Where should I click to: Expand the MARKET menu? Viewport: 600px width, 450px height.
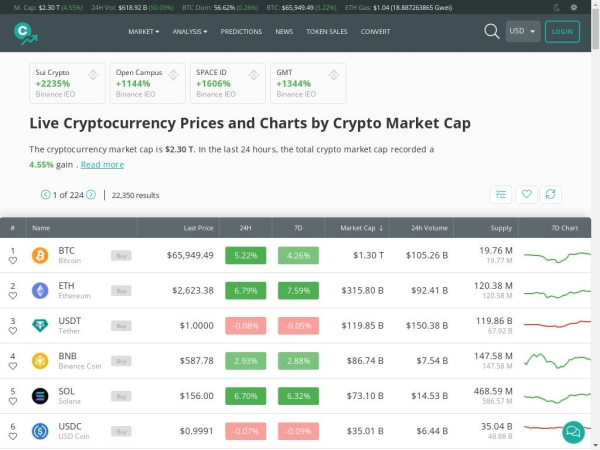pos(143,32)
